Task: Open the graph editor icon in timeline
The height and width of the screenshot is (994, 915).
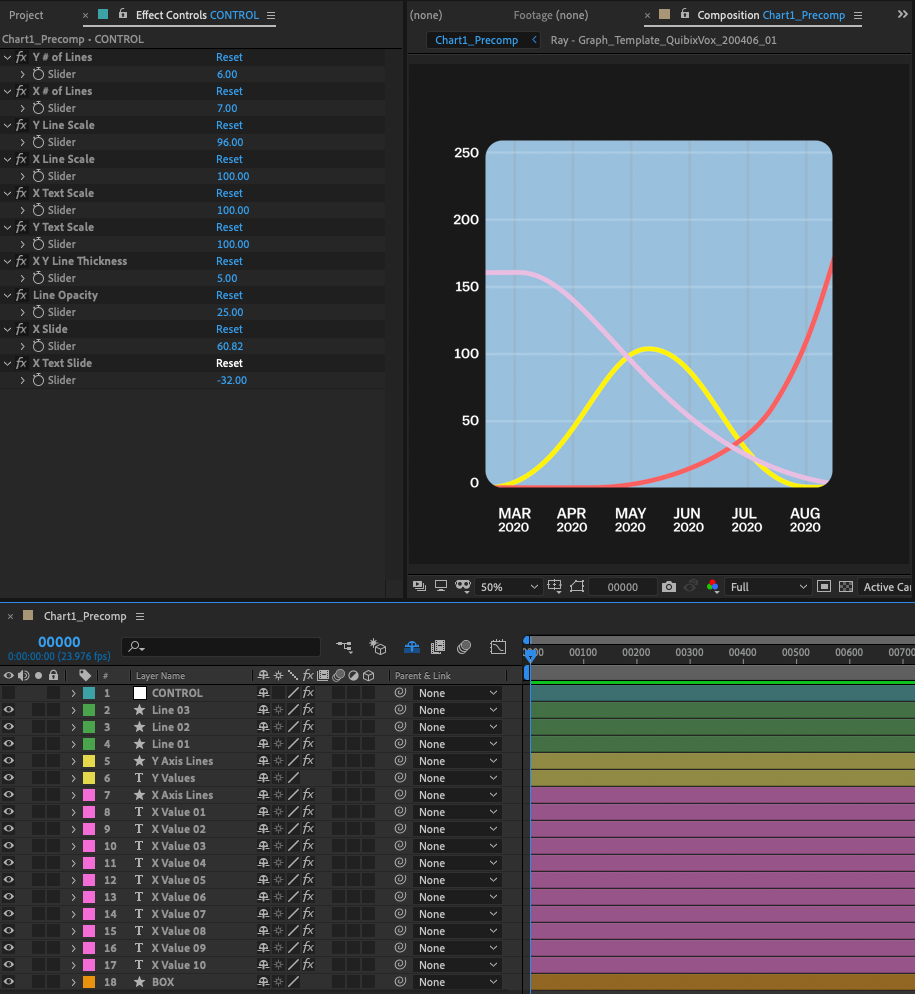Action: tap(498, 647)
